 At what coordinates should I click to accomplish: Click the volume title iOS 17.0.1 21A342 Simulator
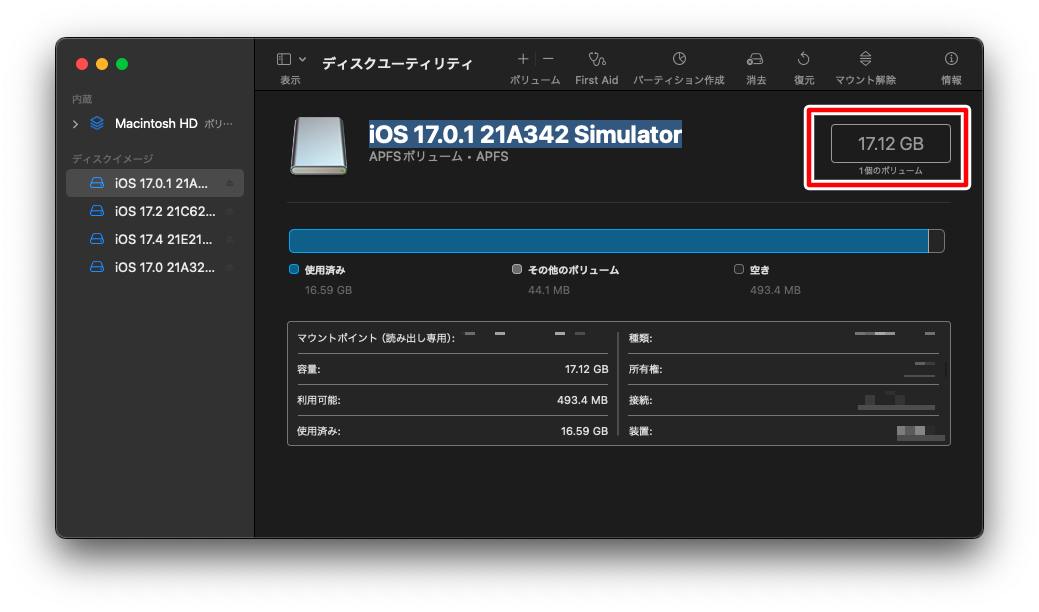[x=525, y=134]
